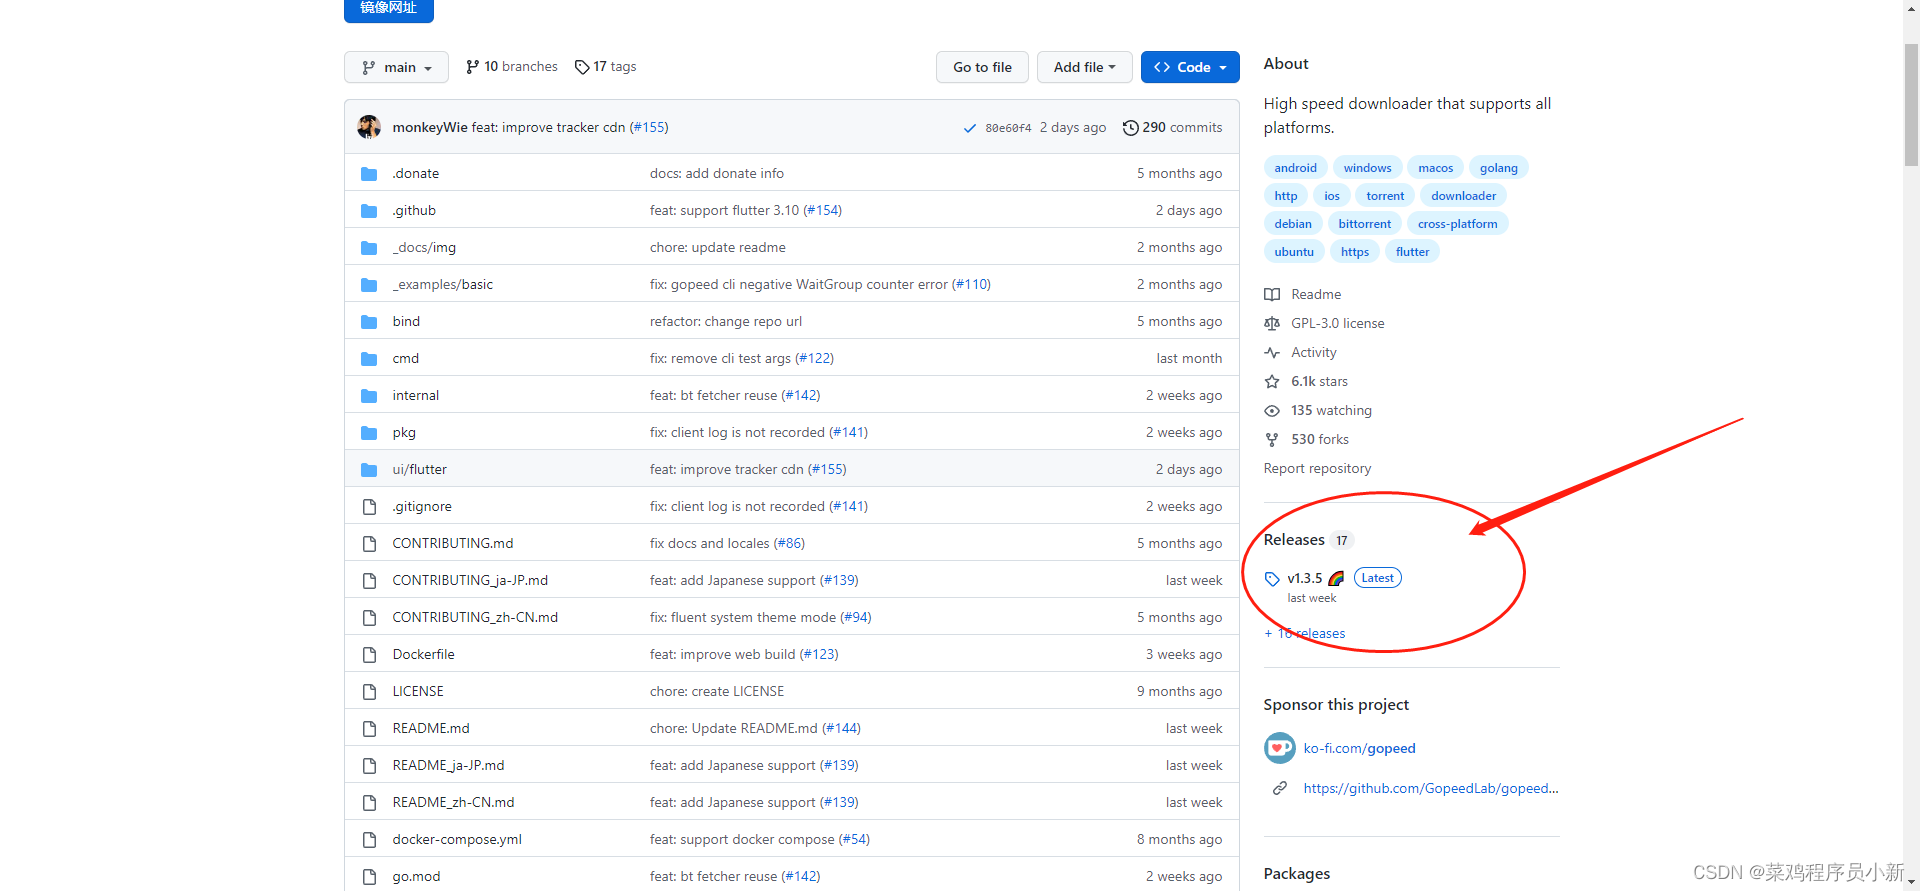Select the ubuntu topic tag
Image resolution: width=1920 pixels, height=891 pixels.
[x=1294, y=252]
